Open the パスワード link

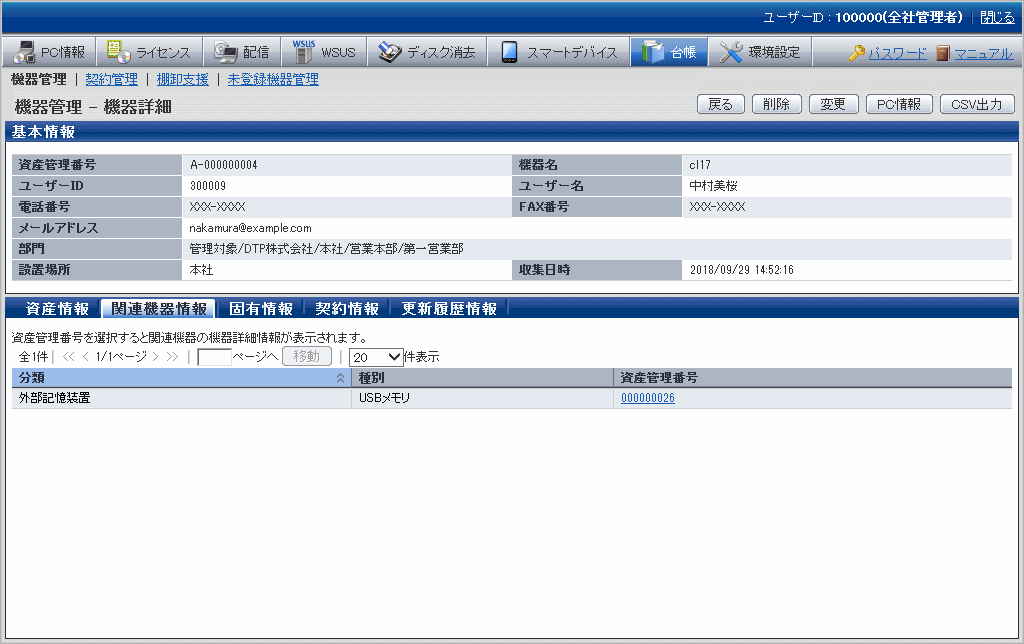(897, 54)
